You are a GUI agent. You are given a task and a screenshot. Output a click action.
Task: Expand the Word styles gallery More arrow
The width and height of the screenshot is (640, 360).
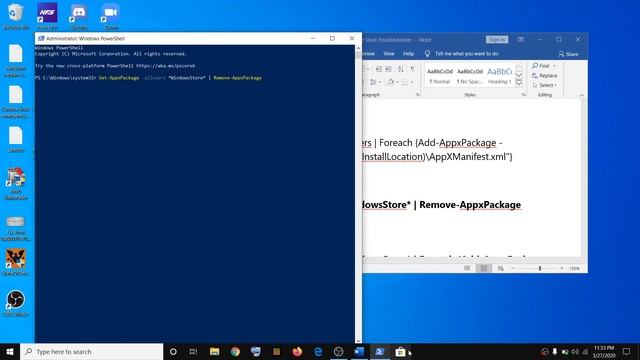click(519, 83)
